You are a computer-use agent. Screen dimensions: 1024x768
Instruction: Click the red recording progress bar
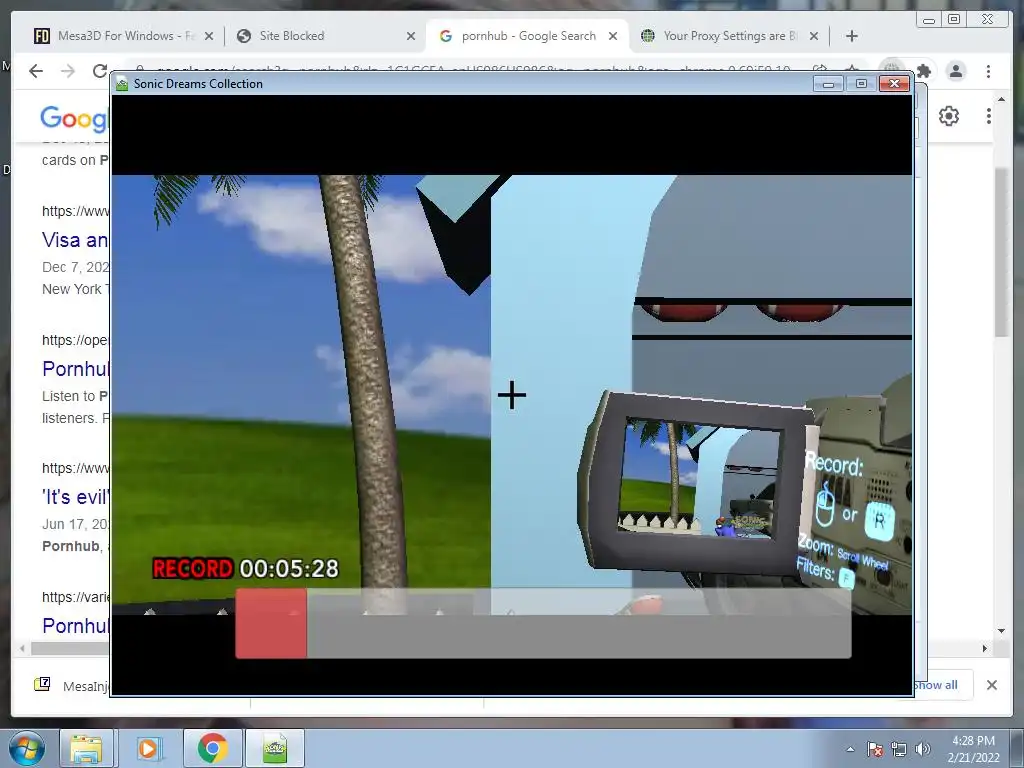[271, 624]
